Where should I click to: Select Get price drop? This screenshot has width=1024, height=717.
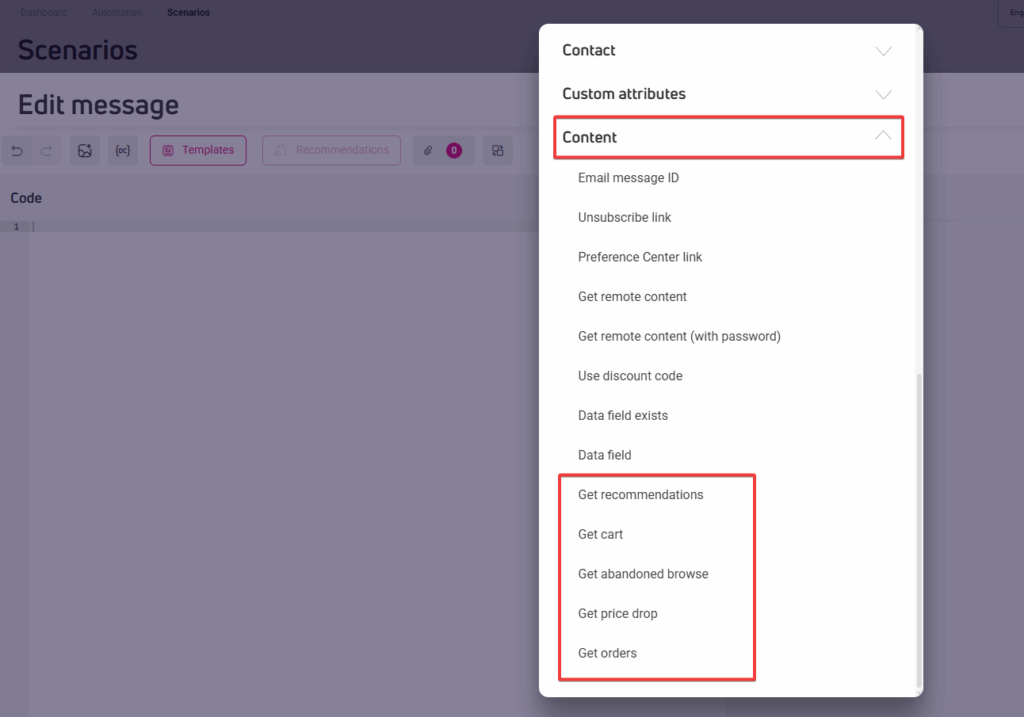(617, 614)
